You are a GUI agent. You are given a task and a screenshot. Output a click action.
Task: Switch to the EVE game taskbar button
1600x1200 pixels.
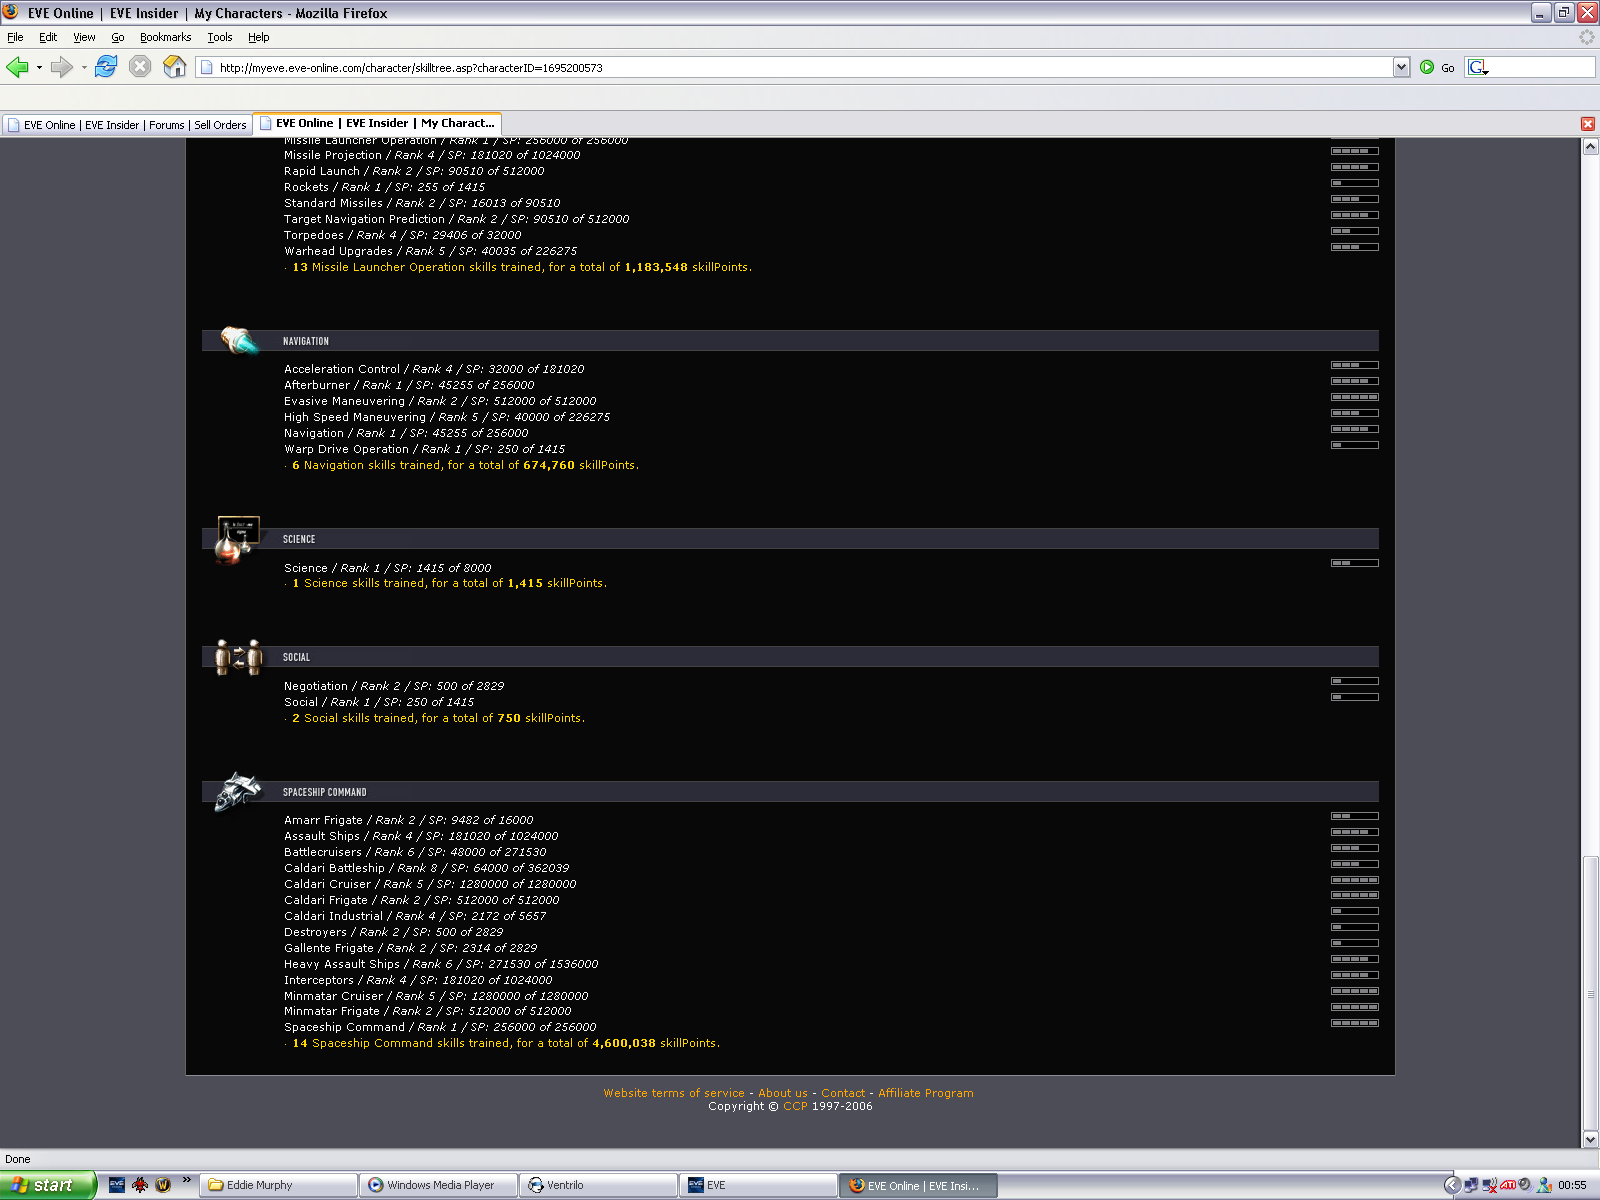click(x=760, y=1185)
